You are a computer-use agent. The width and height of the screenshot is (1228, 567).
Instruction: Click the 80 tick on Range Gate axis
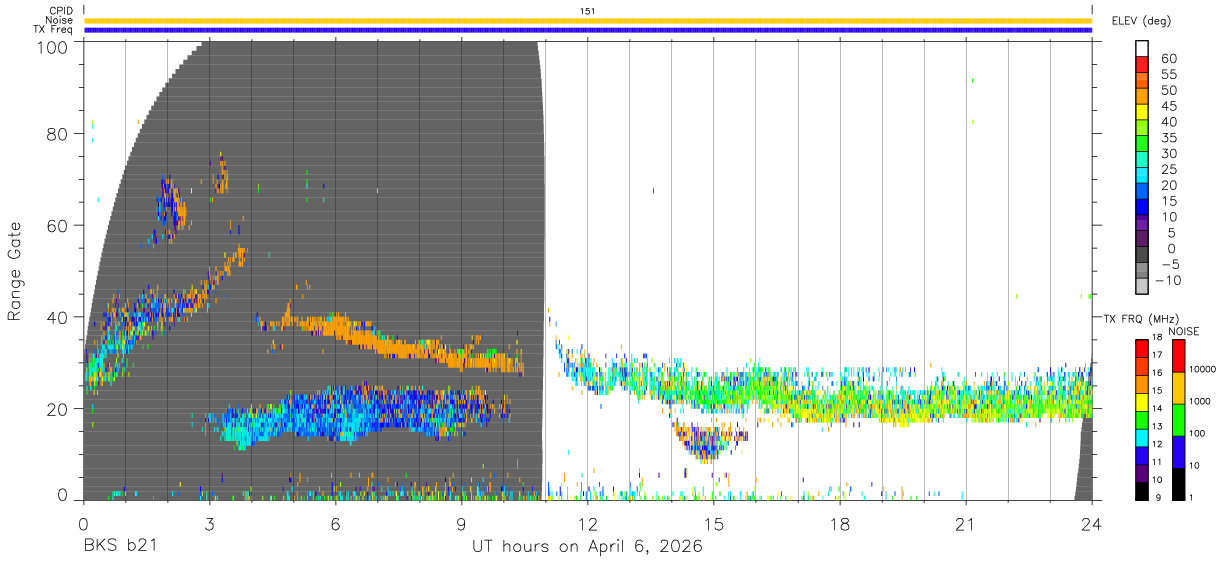57,134
